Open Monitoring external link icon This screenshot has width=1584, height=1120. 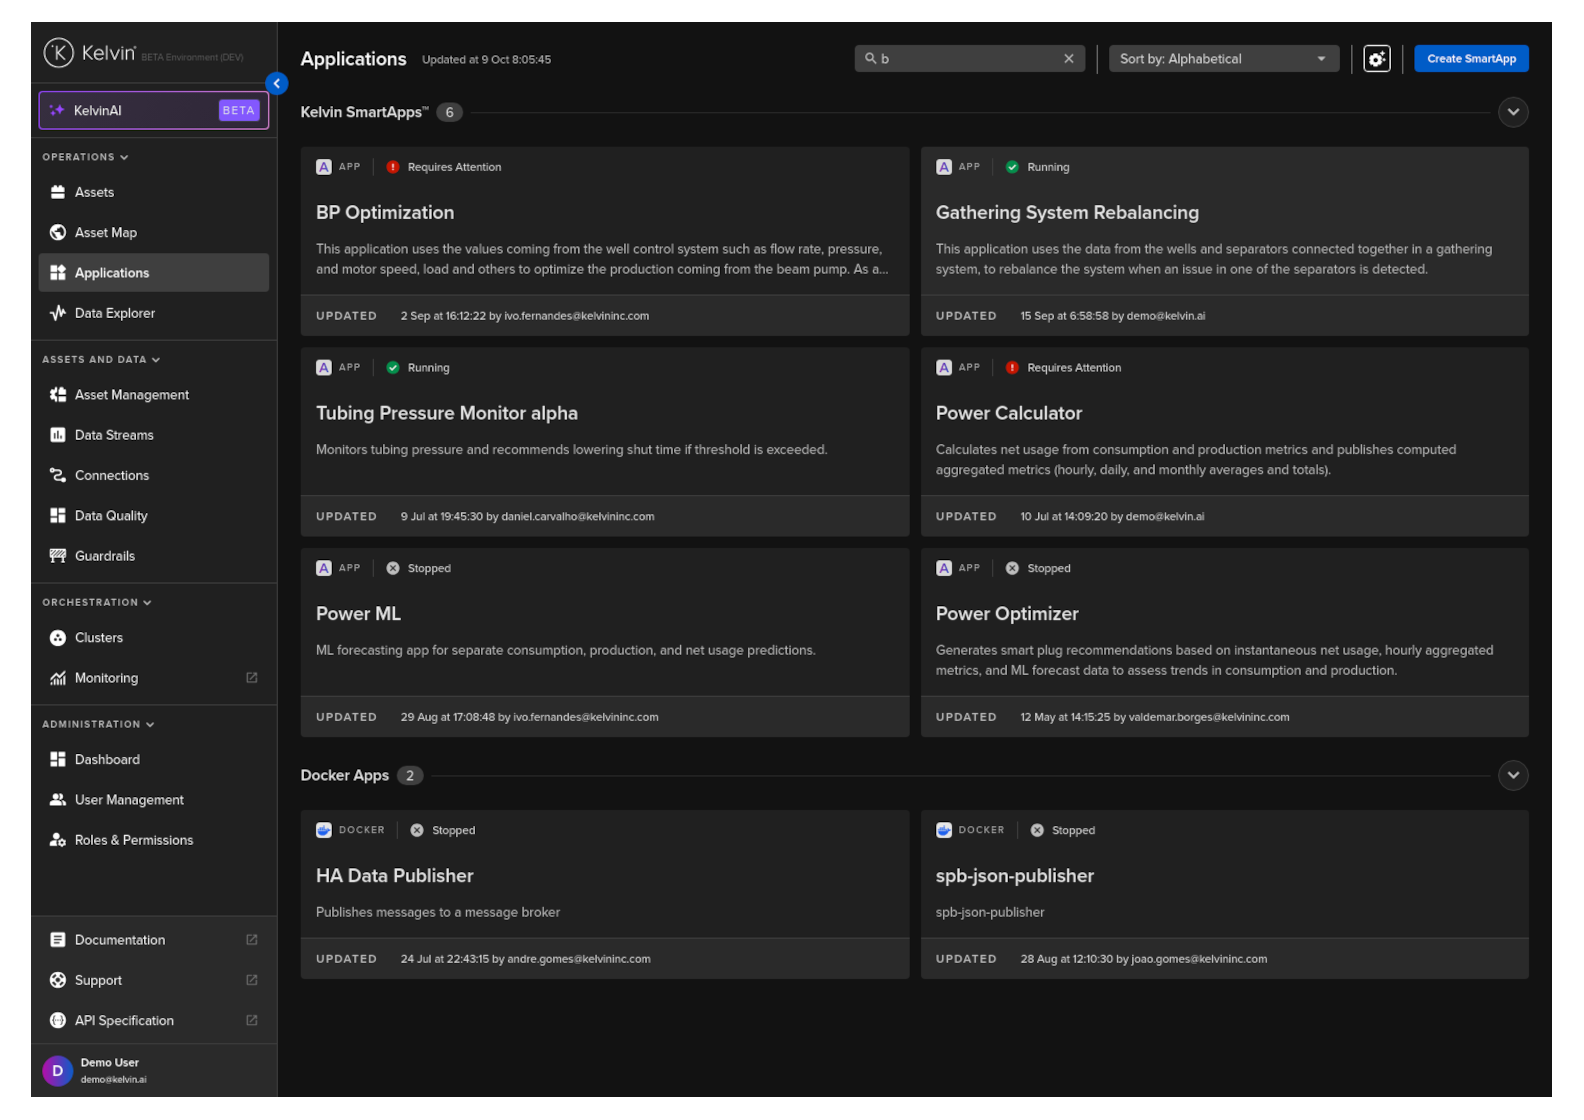(x=252, y=678)
